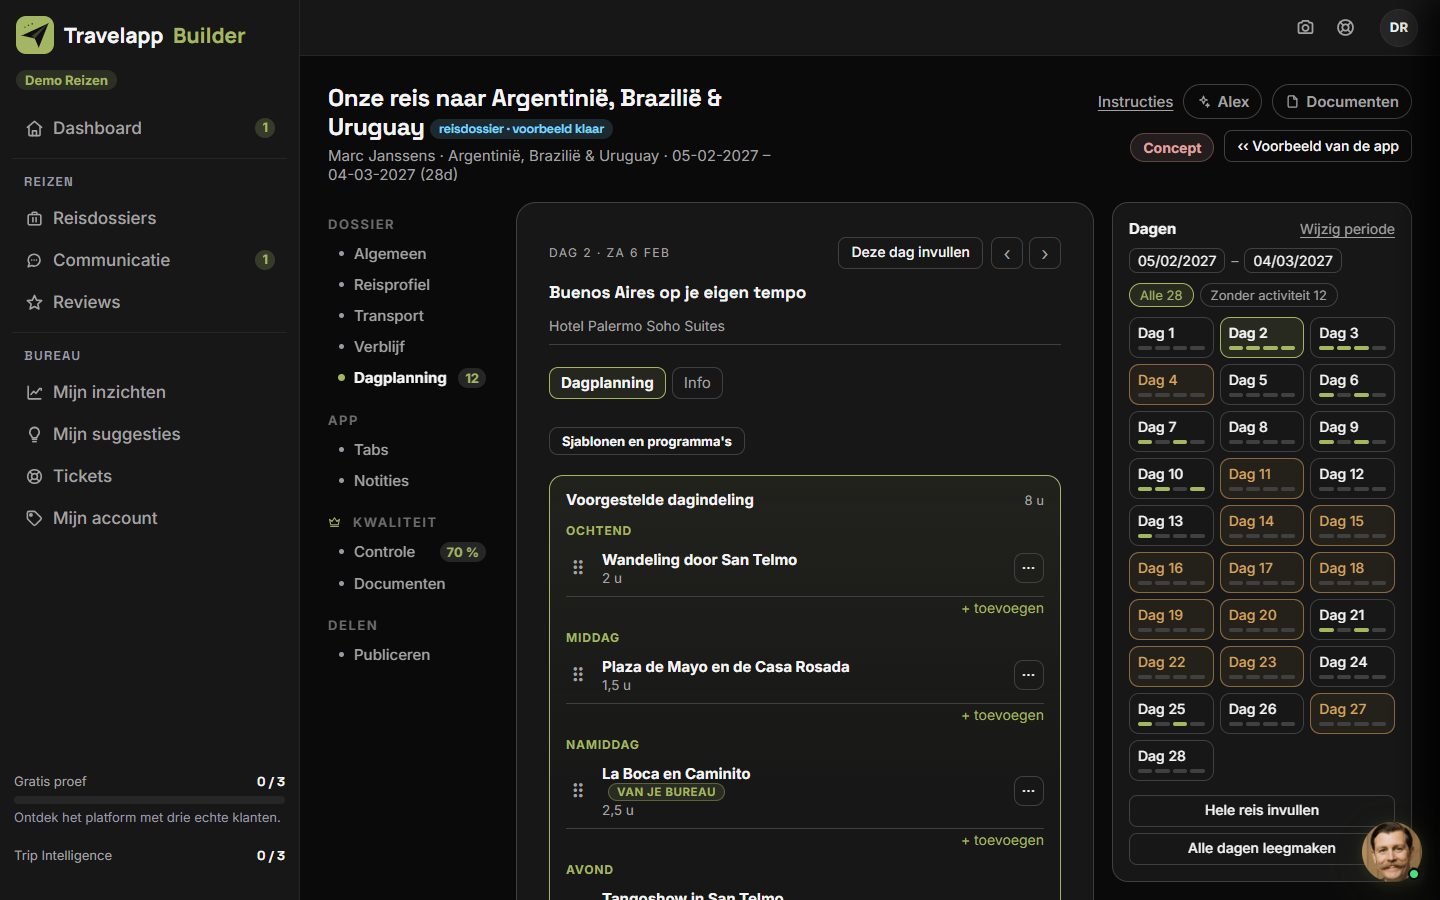The width and height of the screenshot is (1440, 900).
Task: Go to next day with right chevron
Action: [x=1045, y=254]
